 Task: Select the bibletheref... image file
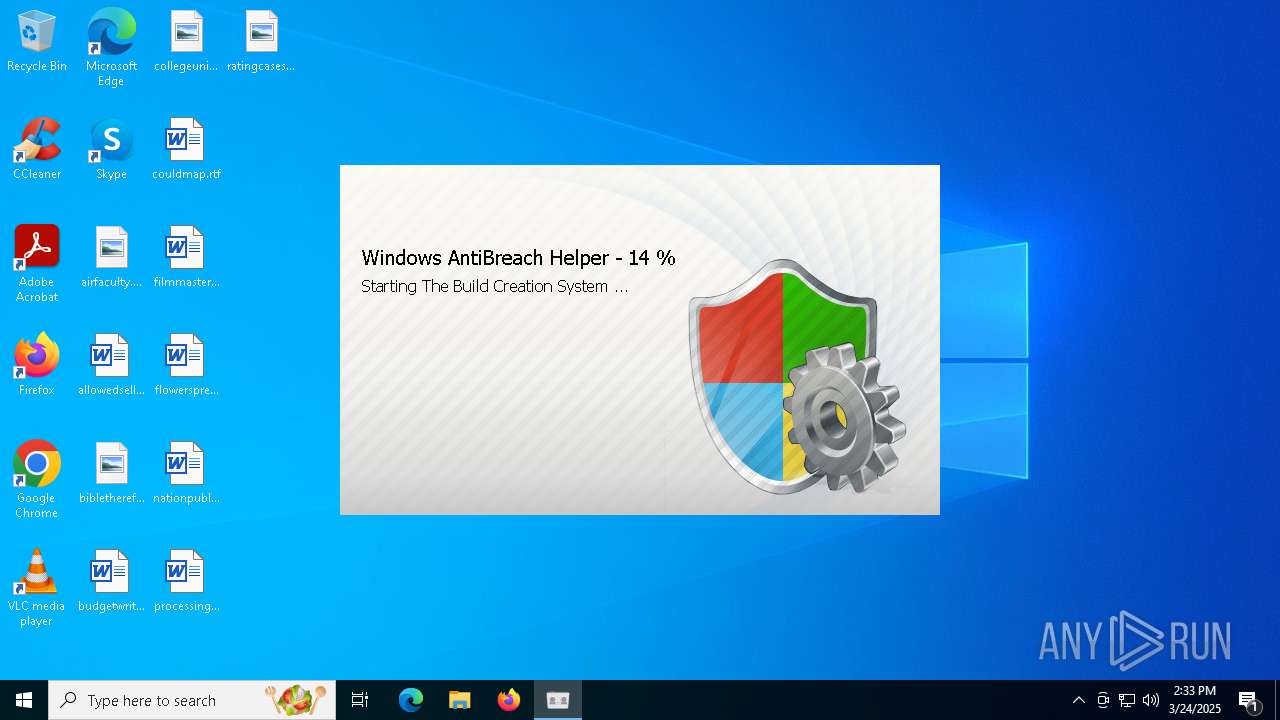(x=111, y=474)
